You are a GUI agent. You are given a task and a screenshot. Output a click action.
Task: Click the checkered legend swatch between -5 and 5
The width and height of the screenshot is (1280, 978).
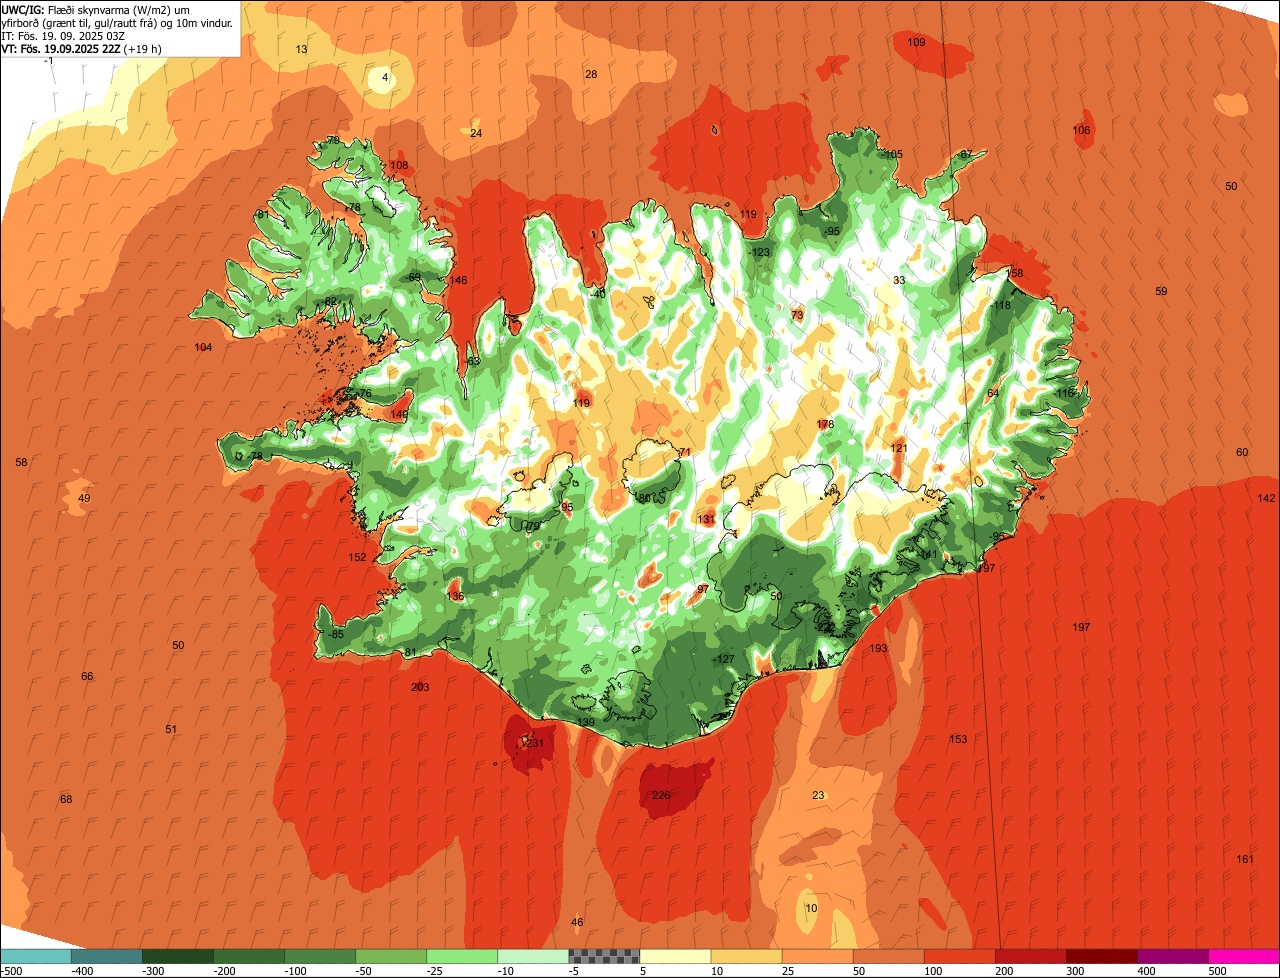click(604, 956)
